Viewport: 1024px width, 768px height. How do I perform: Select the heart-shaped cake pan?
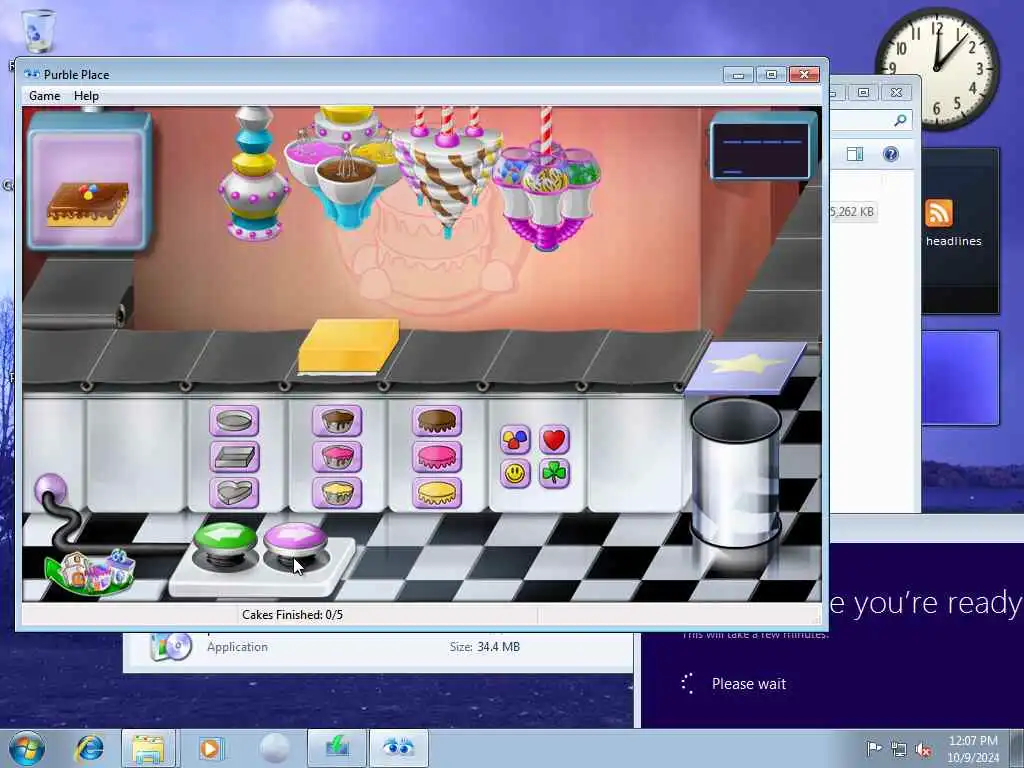[x=234, y=492]
